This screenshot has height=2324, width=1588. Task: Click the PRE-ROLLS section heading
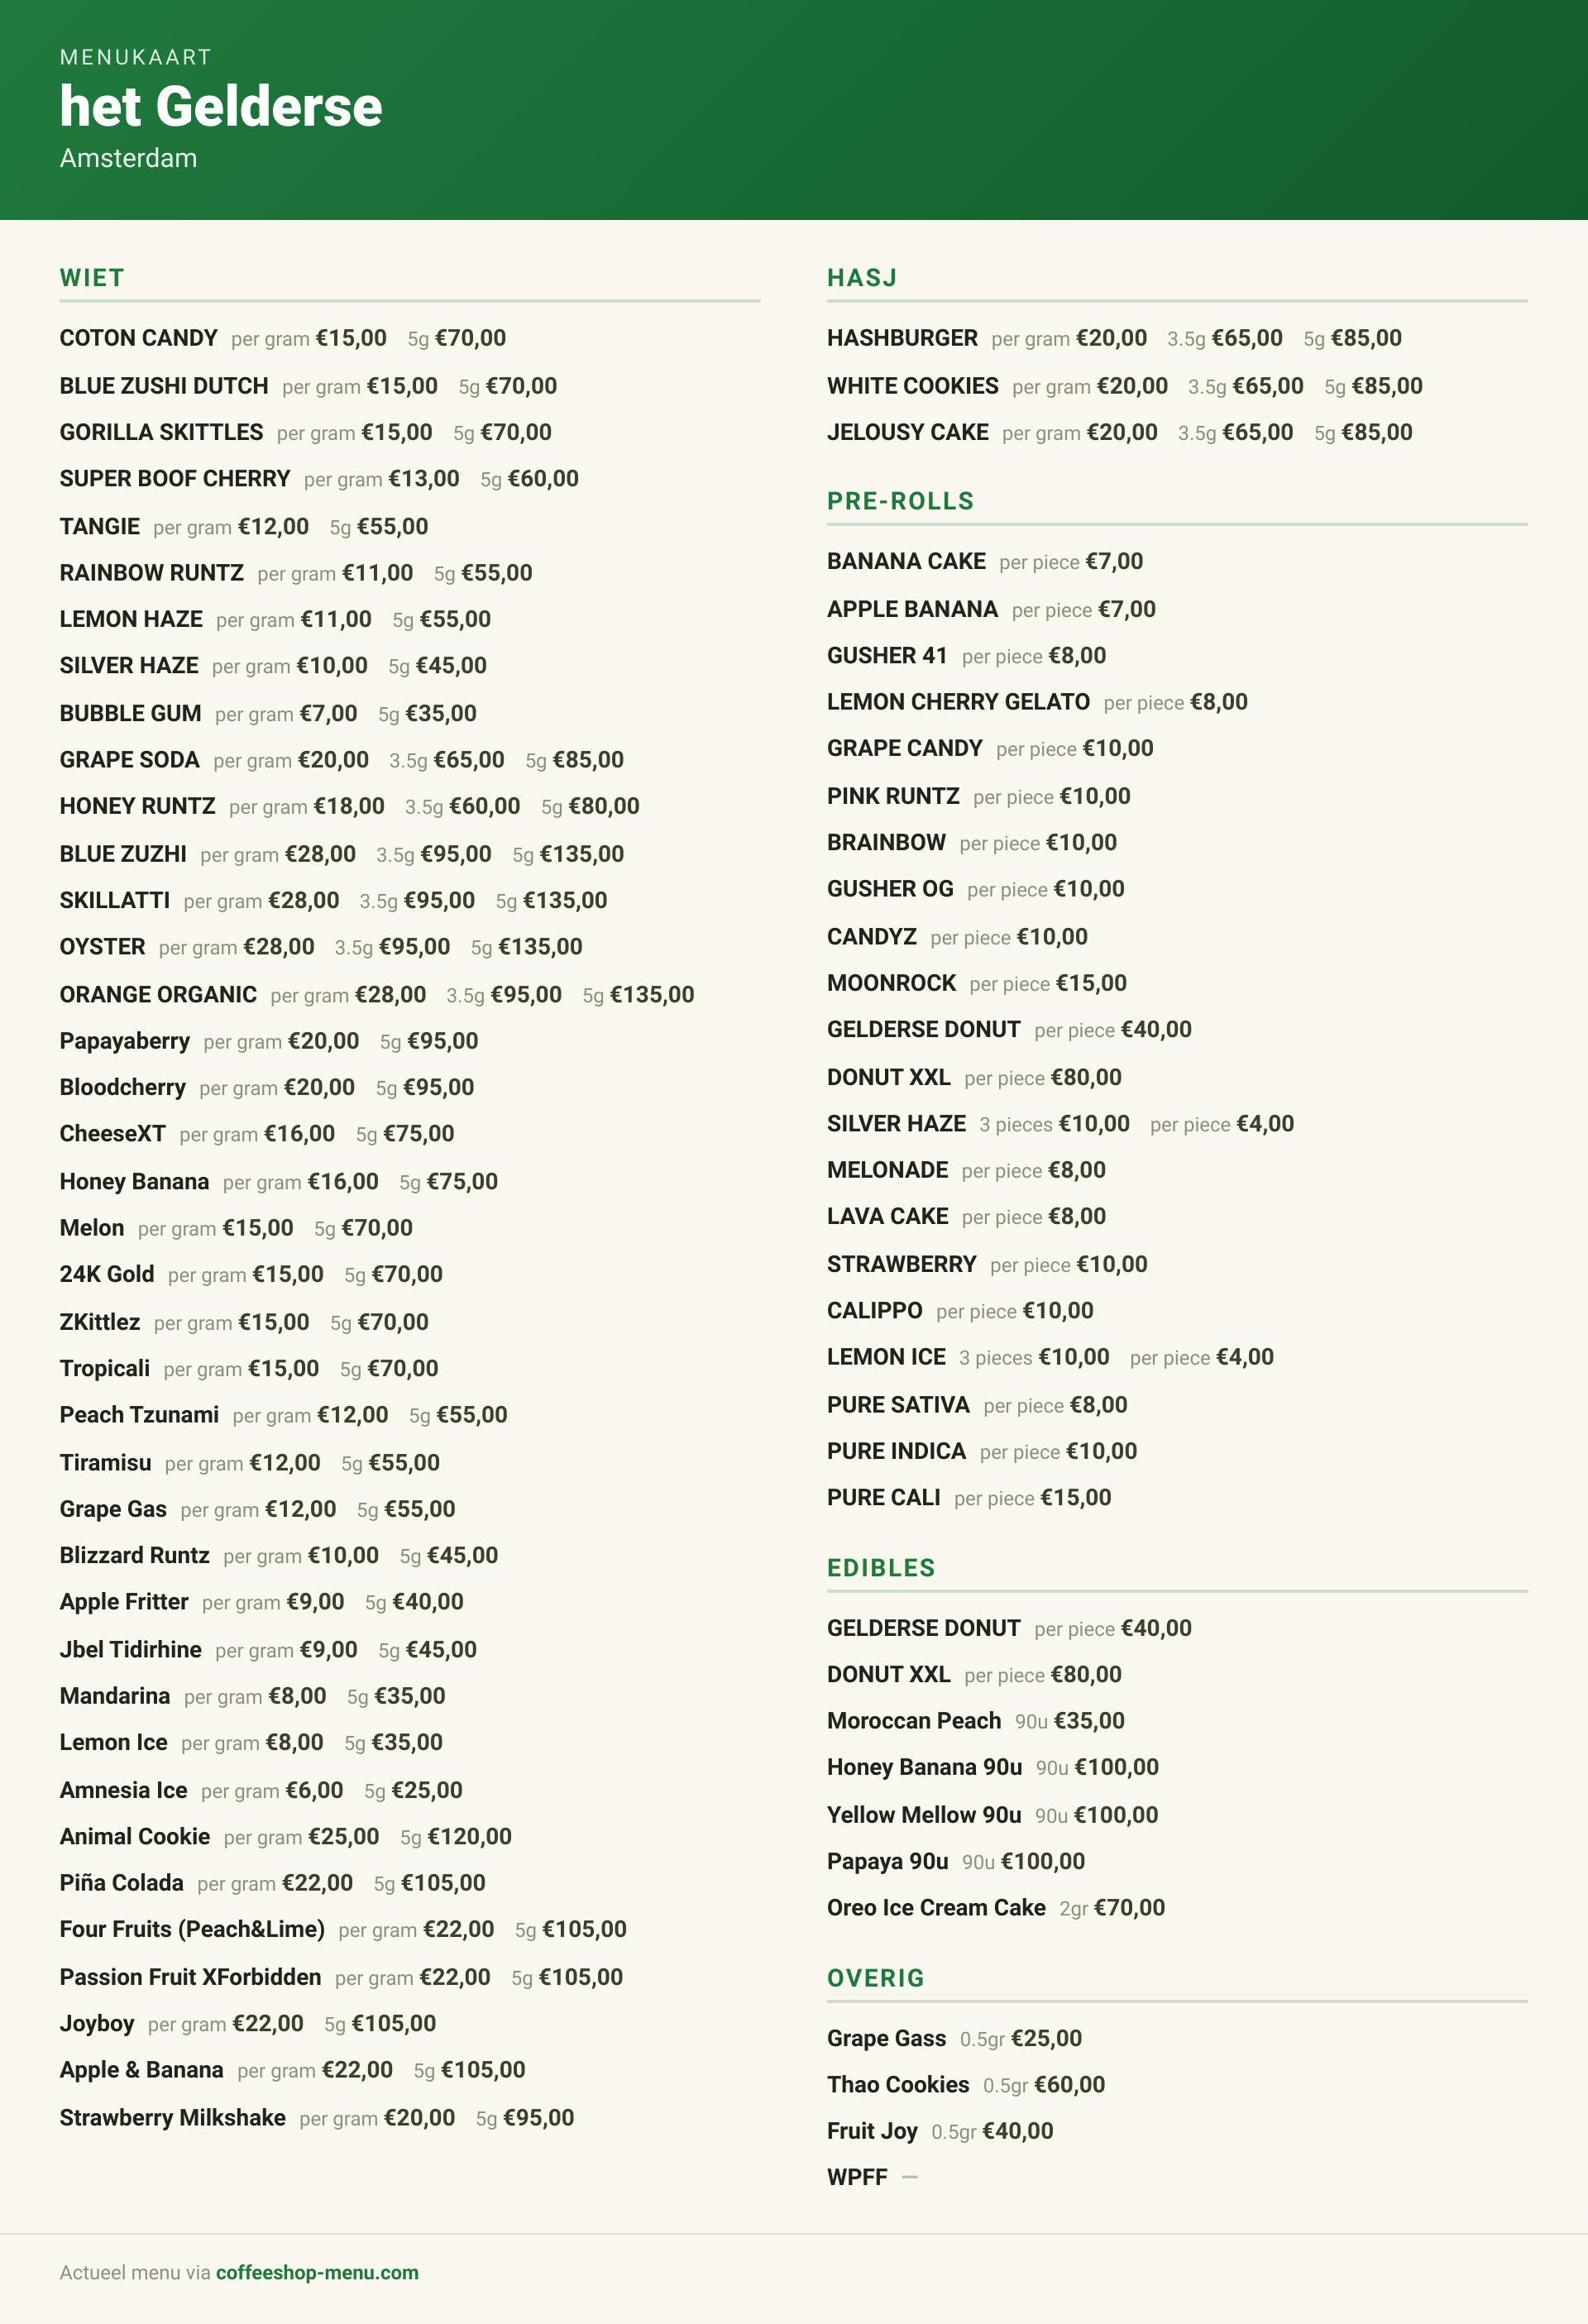900,501
